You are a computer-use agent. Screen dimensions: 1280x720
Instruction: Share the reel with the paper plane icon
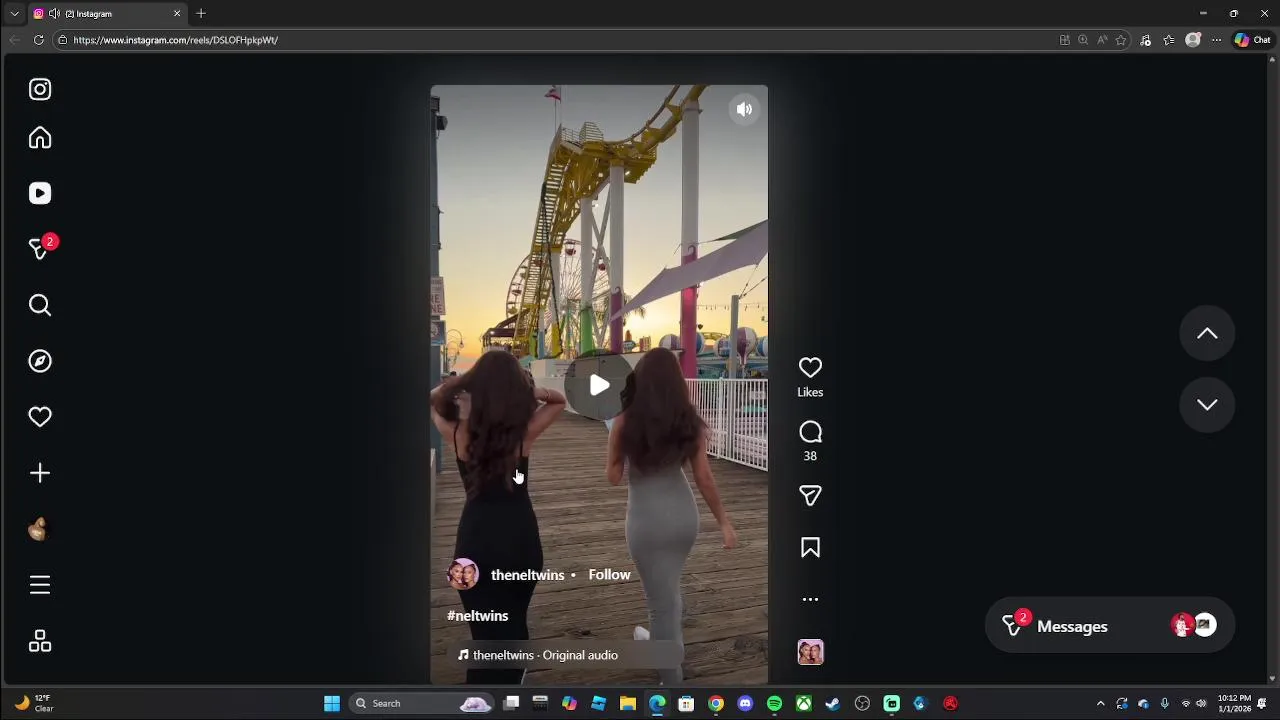810,496
